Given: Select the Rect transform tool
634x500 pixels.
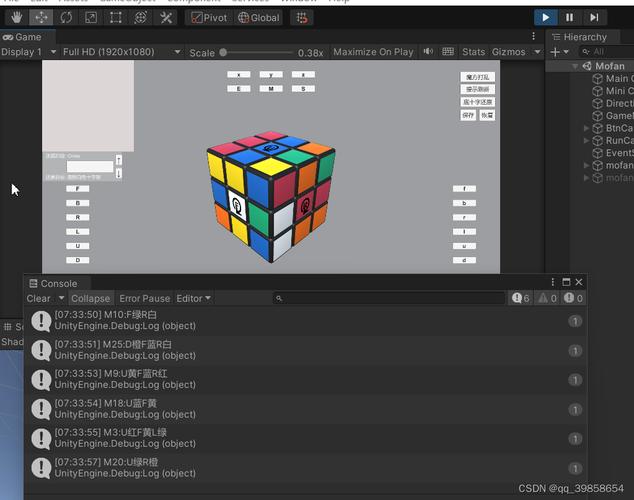Looking at the screenshot, I should point(115,17).
